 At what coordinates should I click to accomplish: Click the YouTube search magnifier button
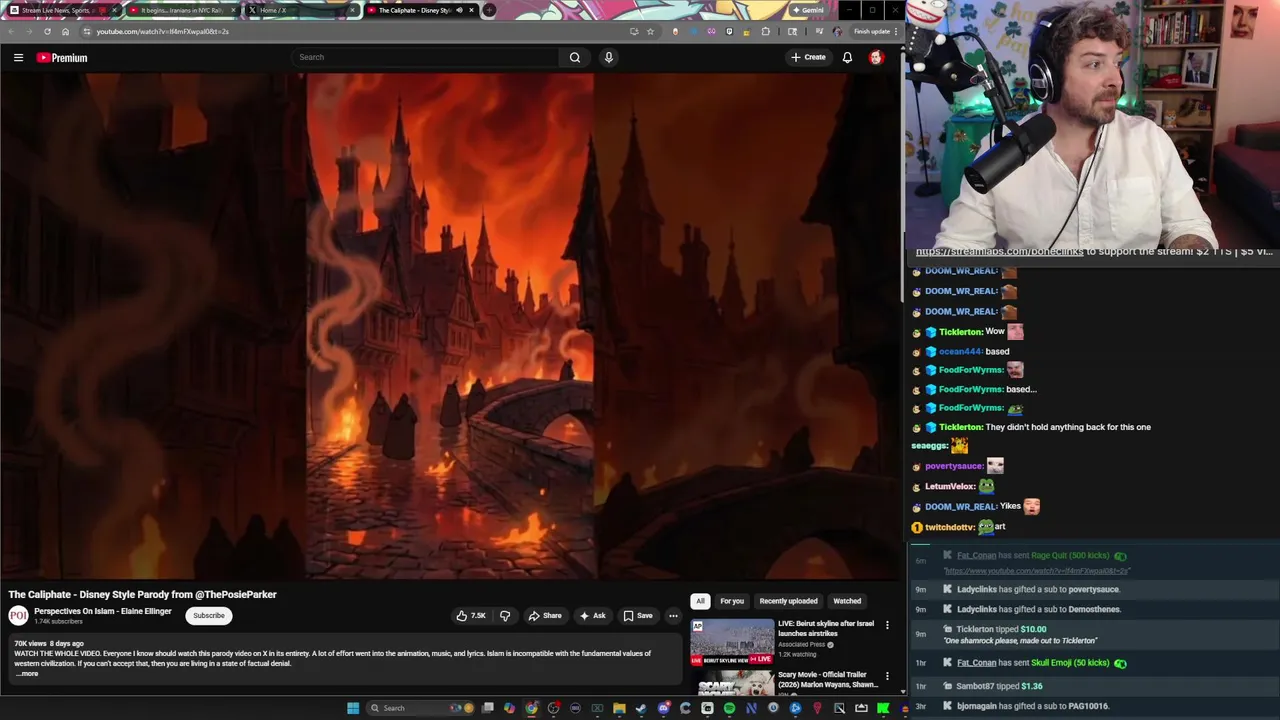click(575, 57)
